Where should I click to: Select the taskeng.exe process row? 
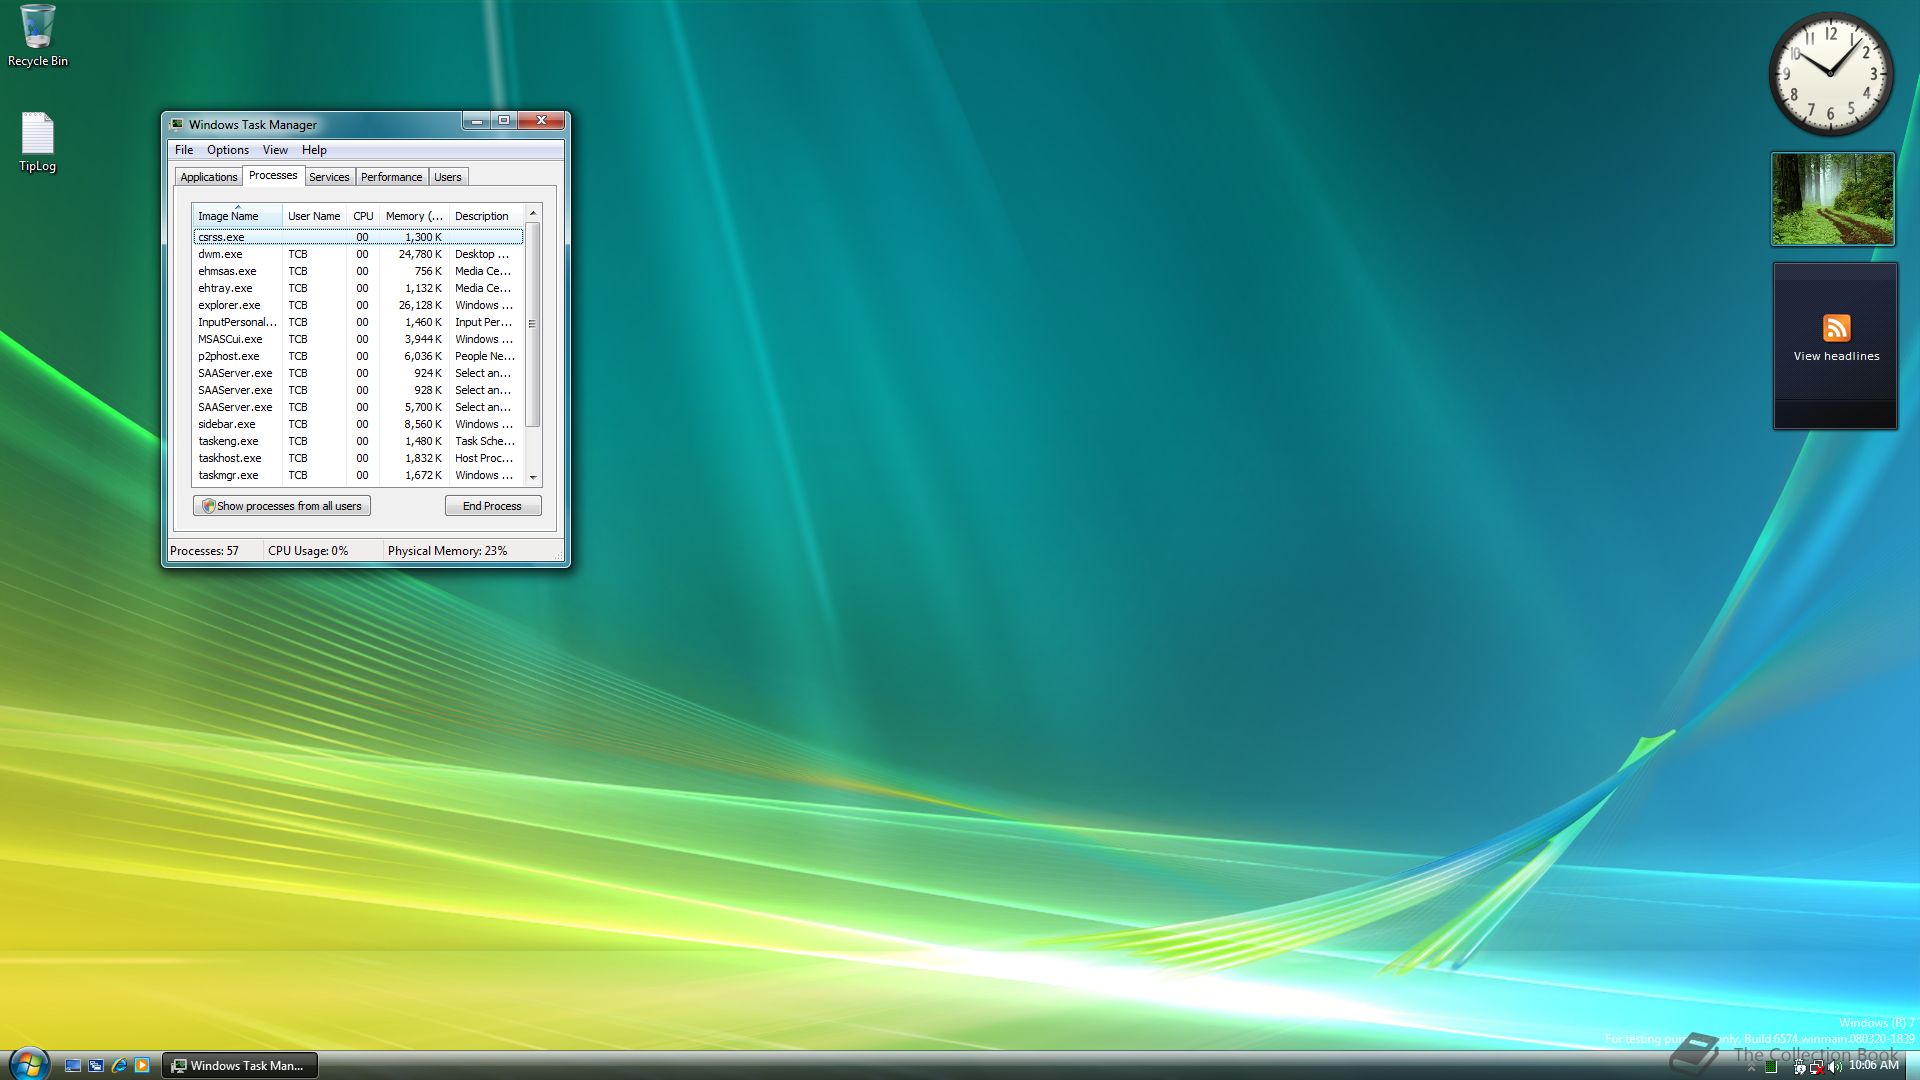coord(358,441)
